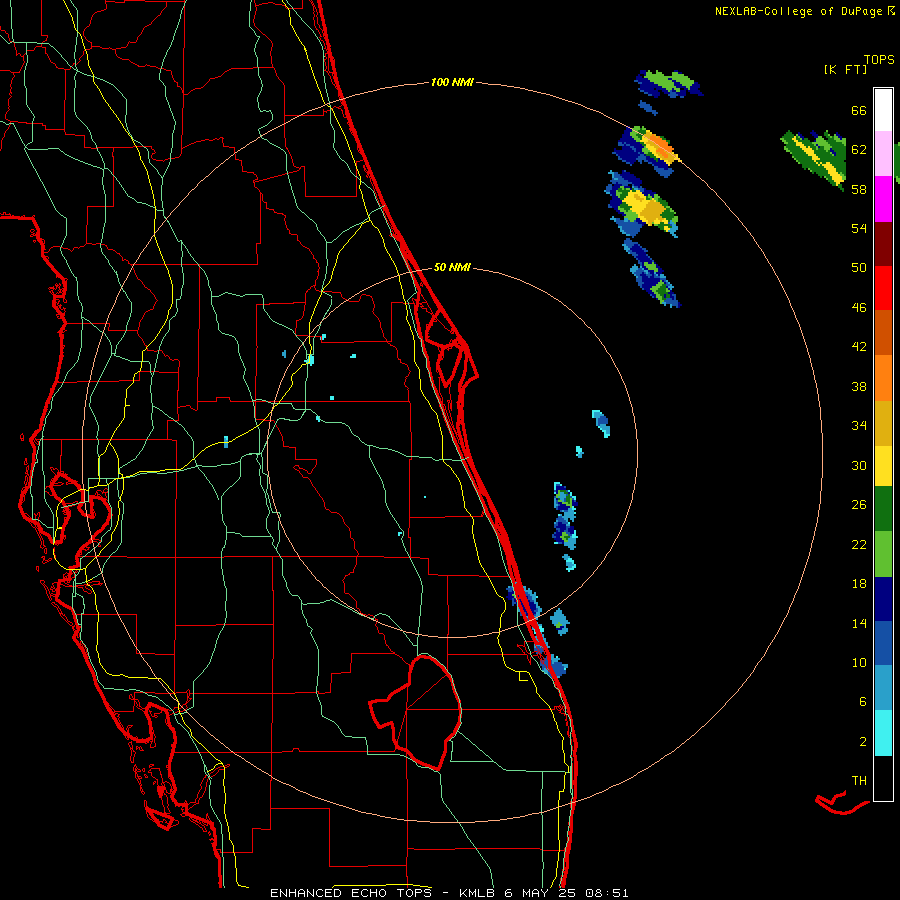Click the 62 legend value
Viewport: 900px width, 900px height.
point(859,150)
